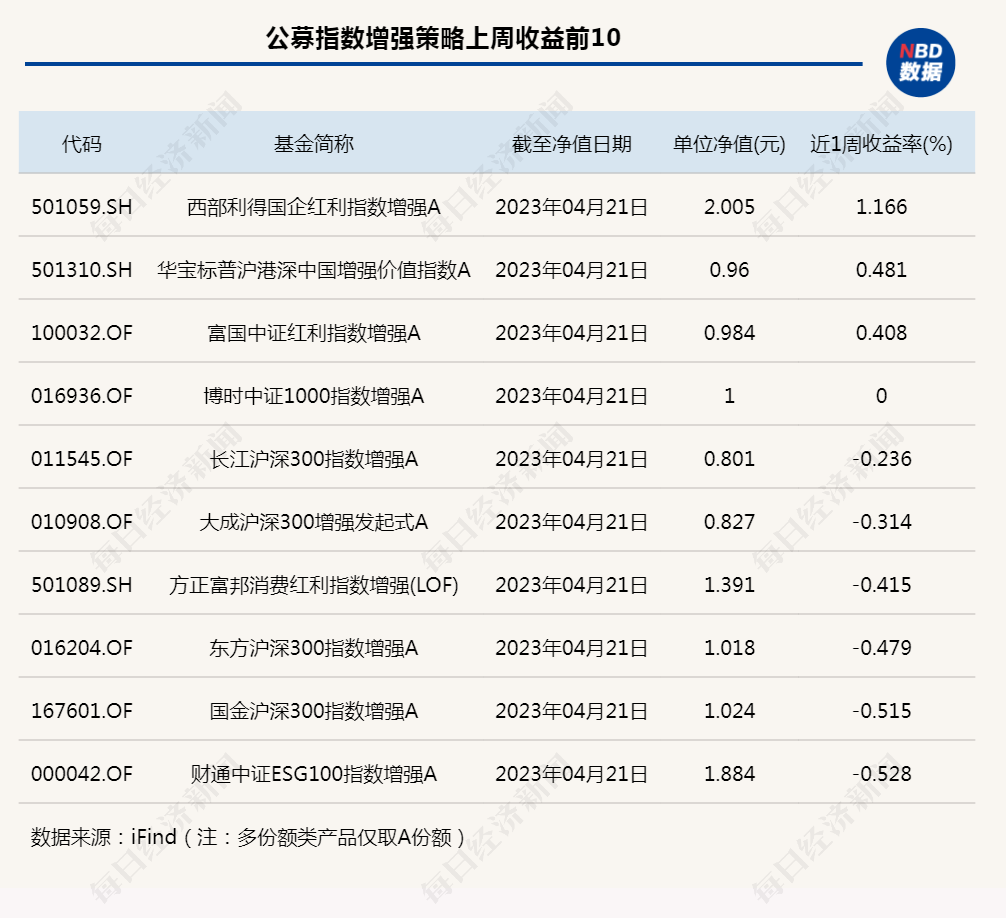
Task: Click the date in the 501059.SH row
Action: [x=572, y=207]
